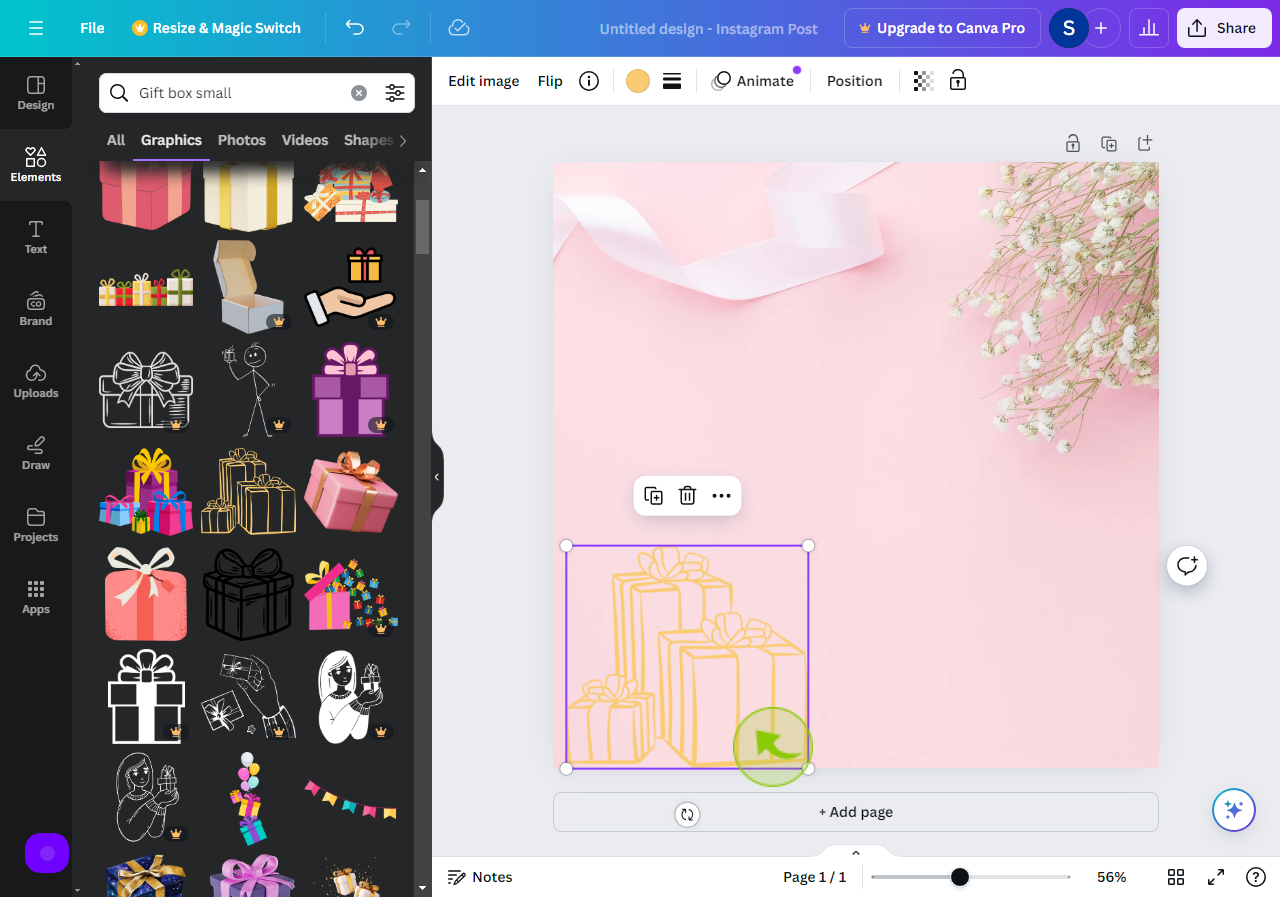Open the Design sidebar panel

click(x=36, y=93)
